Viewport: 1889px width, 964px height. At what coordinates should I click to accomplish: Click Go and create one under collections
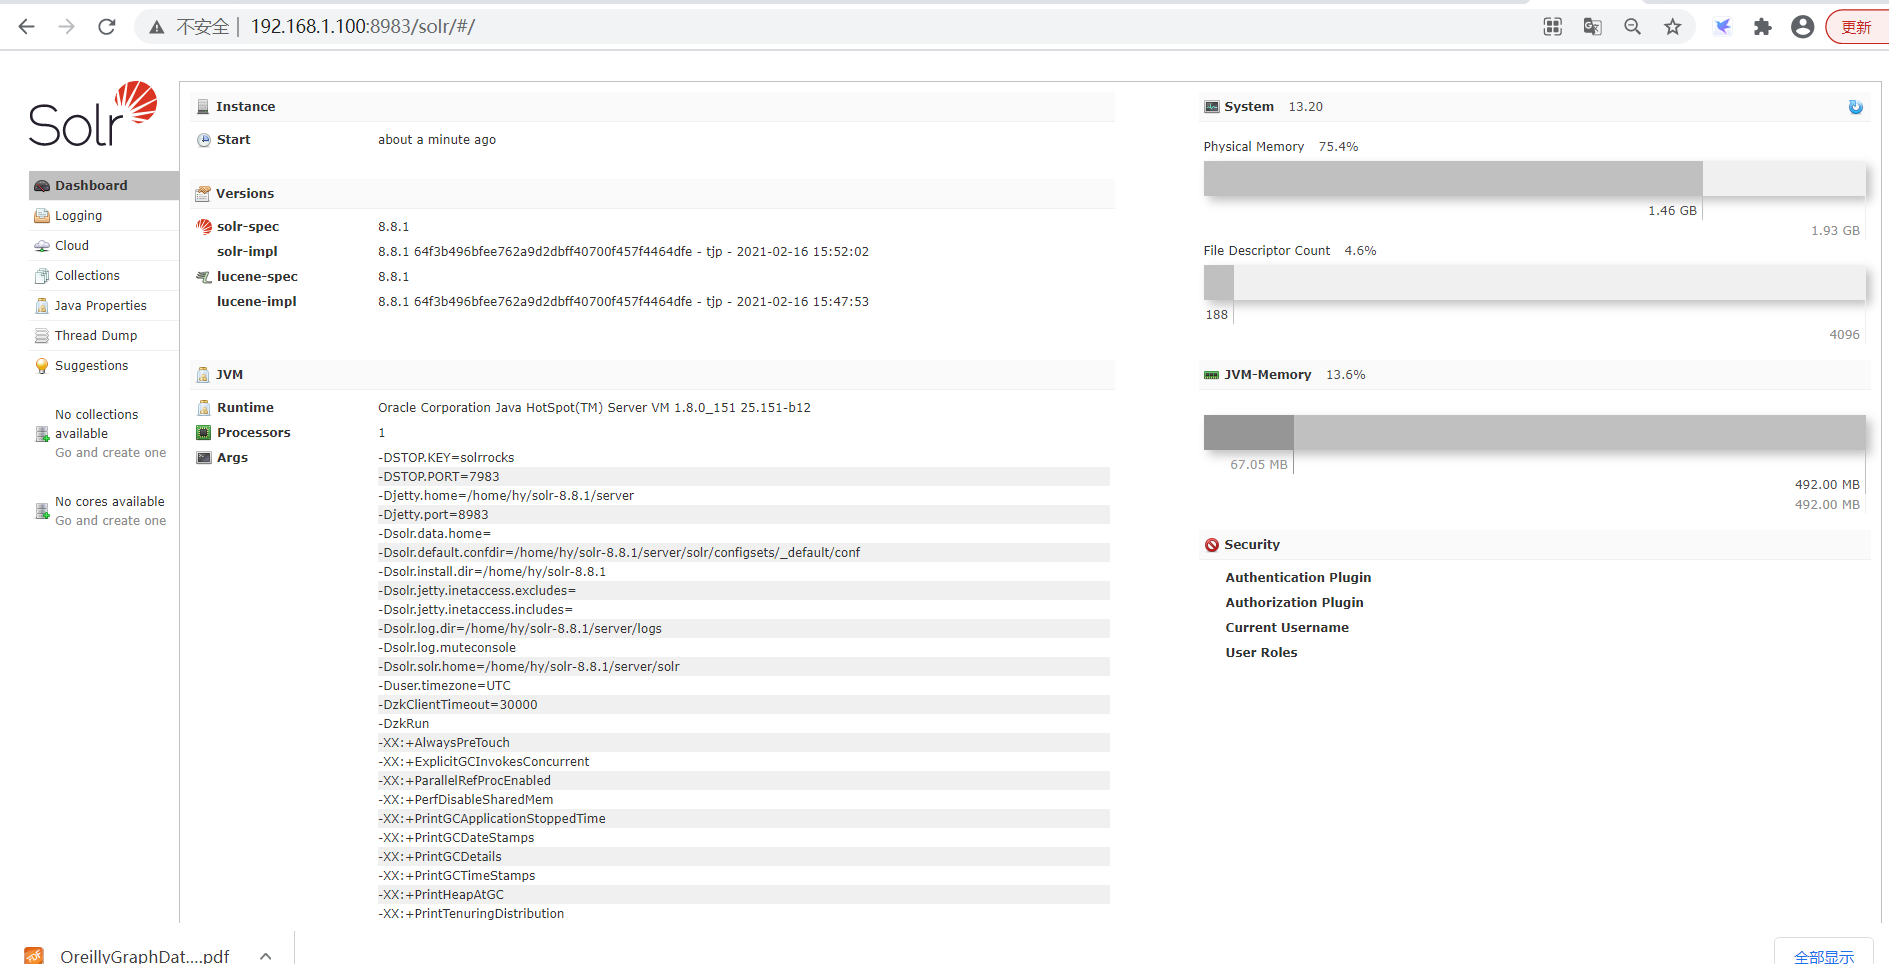[x=111, y=453]
